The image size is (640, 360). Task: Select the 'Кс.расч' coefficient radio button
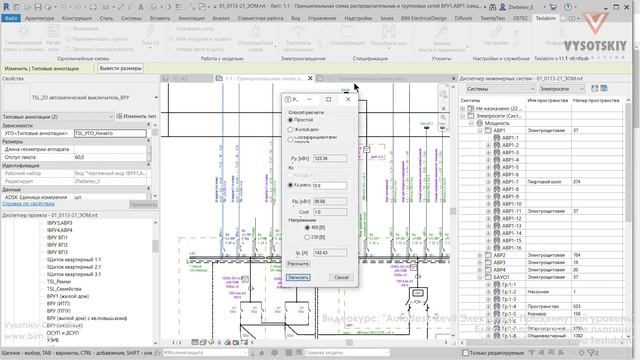[x=290, y=185]
